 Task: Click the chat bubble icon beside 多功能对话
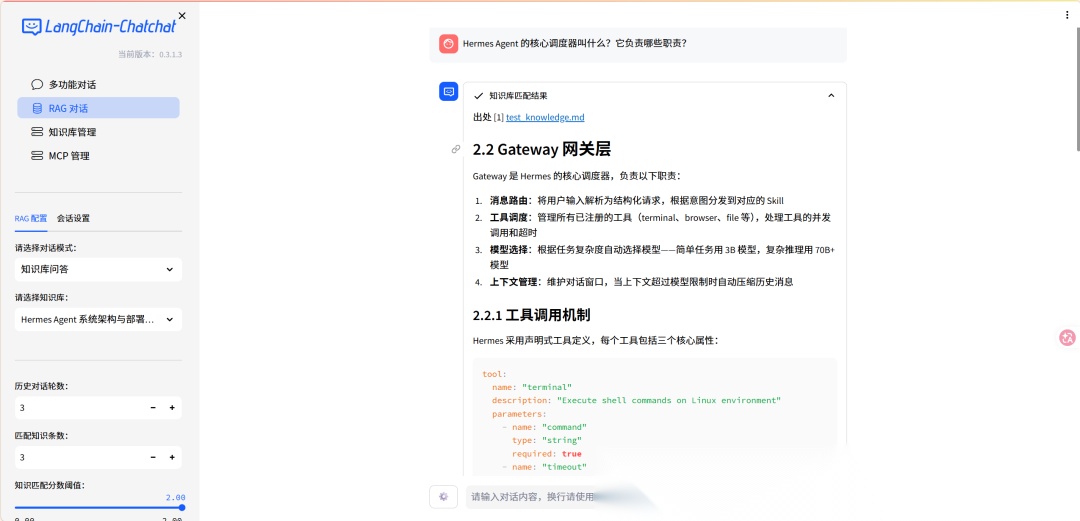[37, 85]
